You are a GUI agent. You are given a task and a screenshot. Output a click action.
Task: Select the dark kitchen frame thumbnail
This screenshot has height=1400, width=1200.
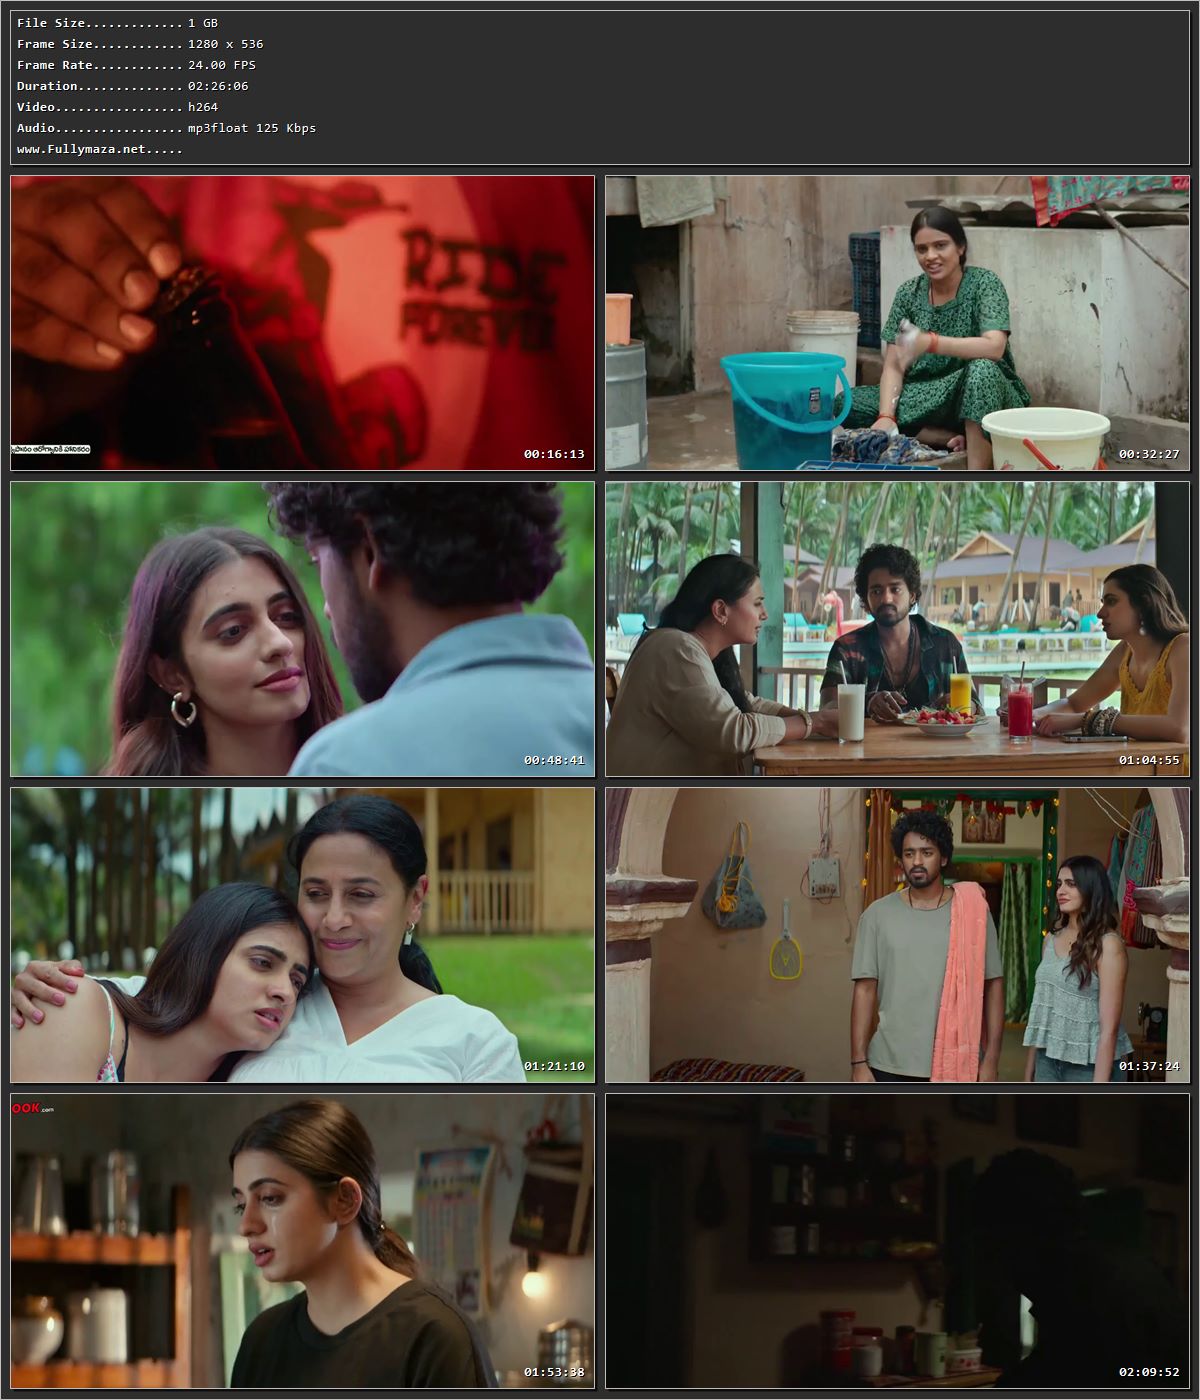pos(897,1241)
